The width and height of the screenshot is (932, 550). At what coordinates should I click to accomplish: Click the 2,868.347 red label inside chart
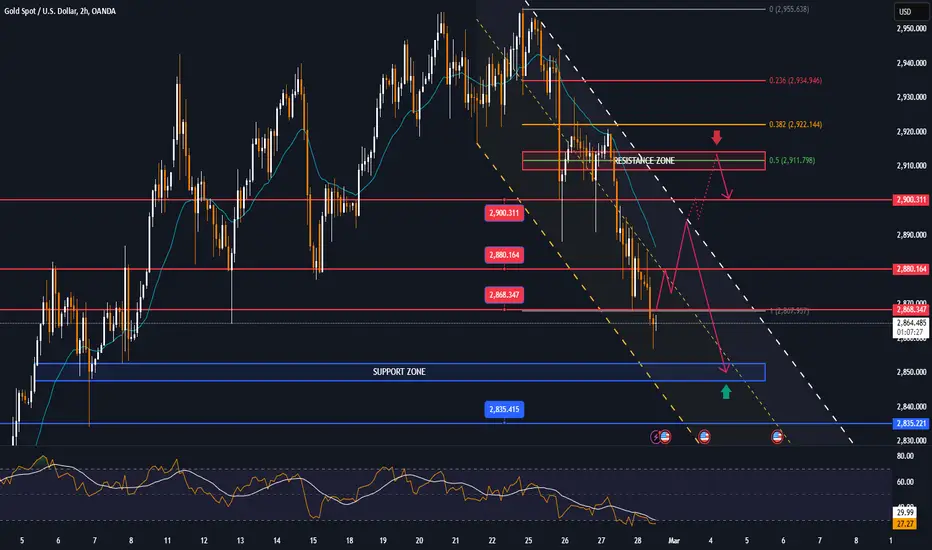pyautogui.click(x=504, y=295)
